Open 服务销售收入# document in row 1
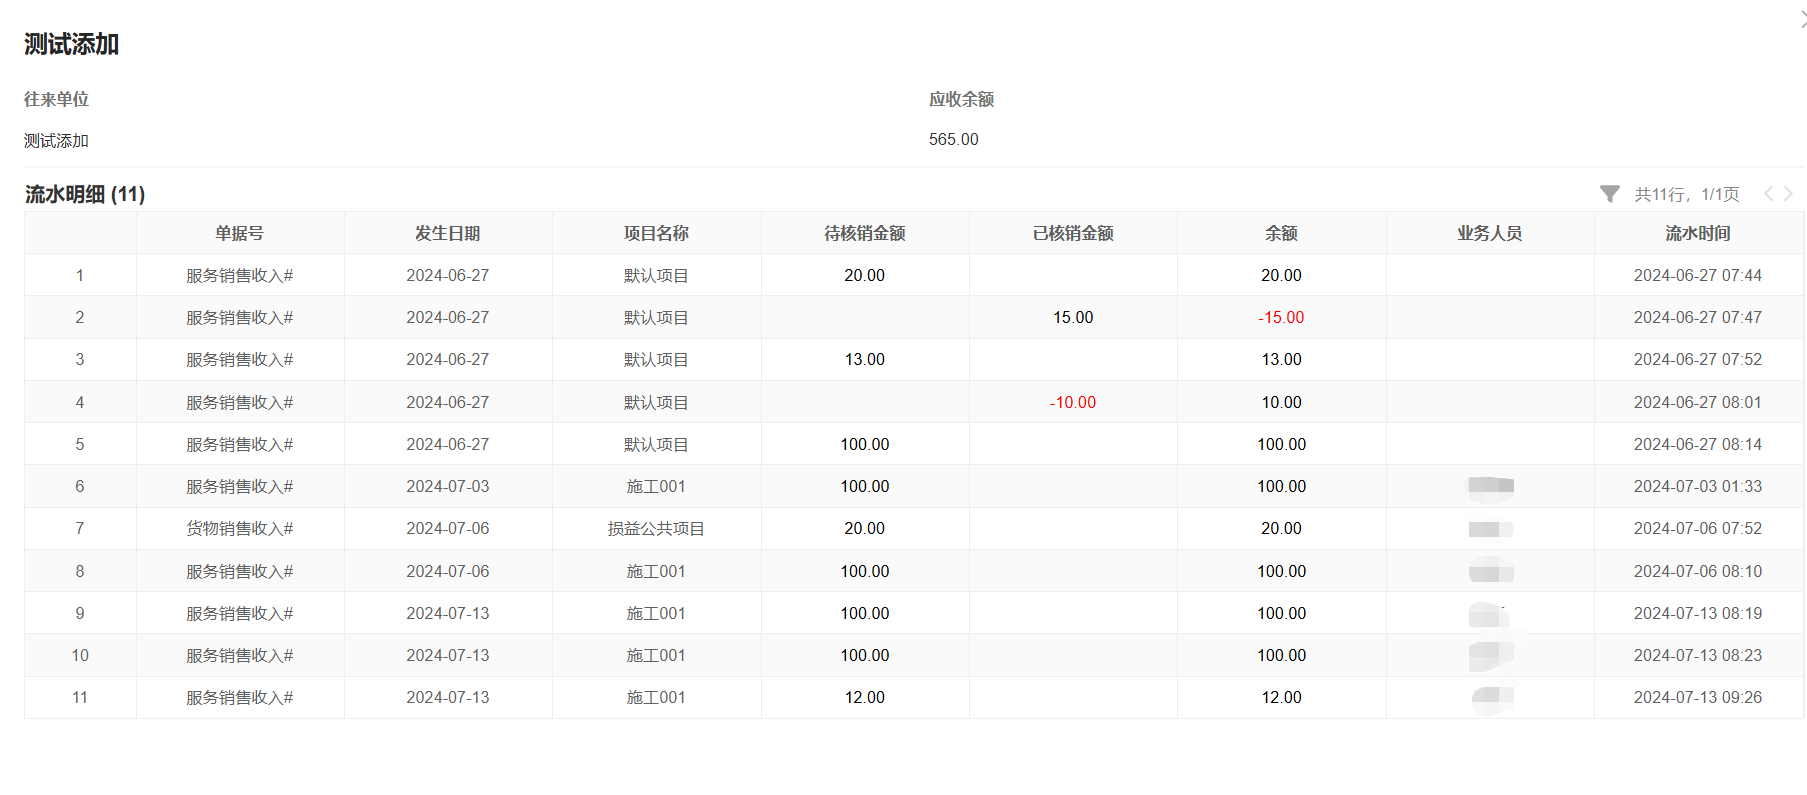This screenshot has height=795, width=1807. (240, 275)
